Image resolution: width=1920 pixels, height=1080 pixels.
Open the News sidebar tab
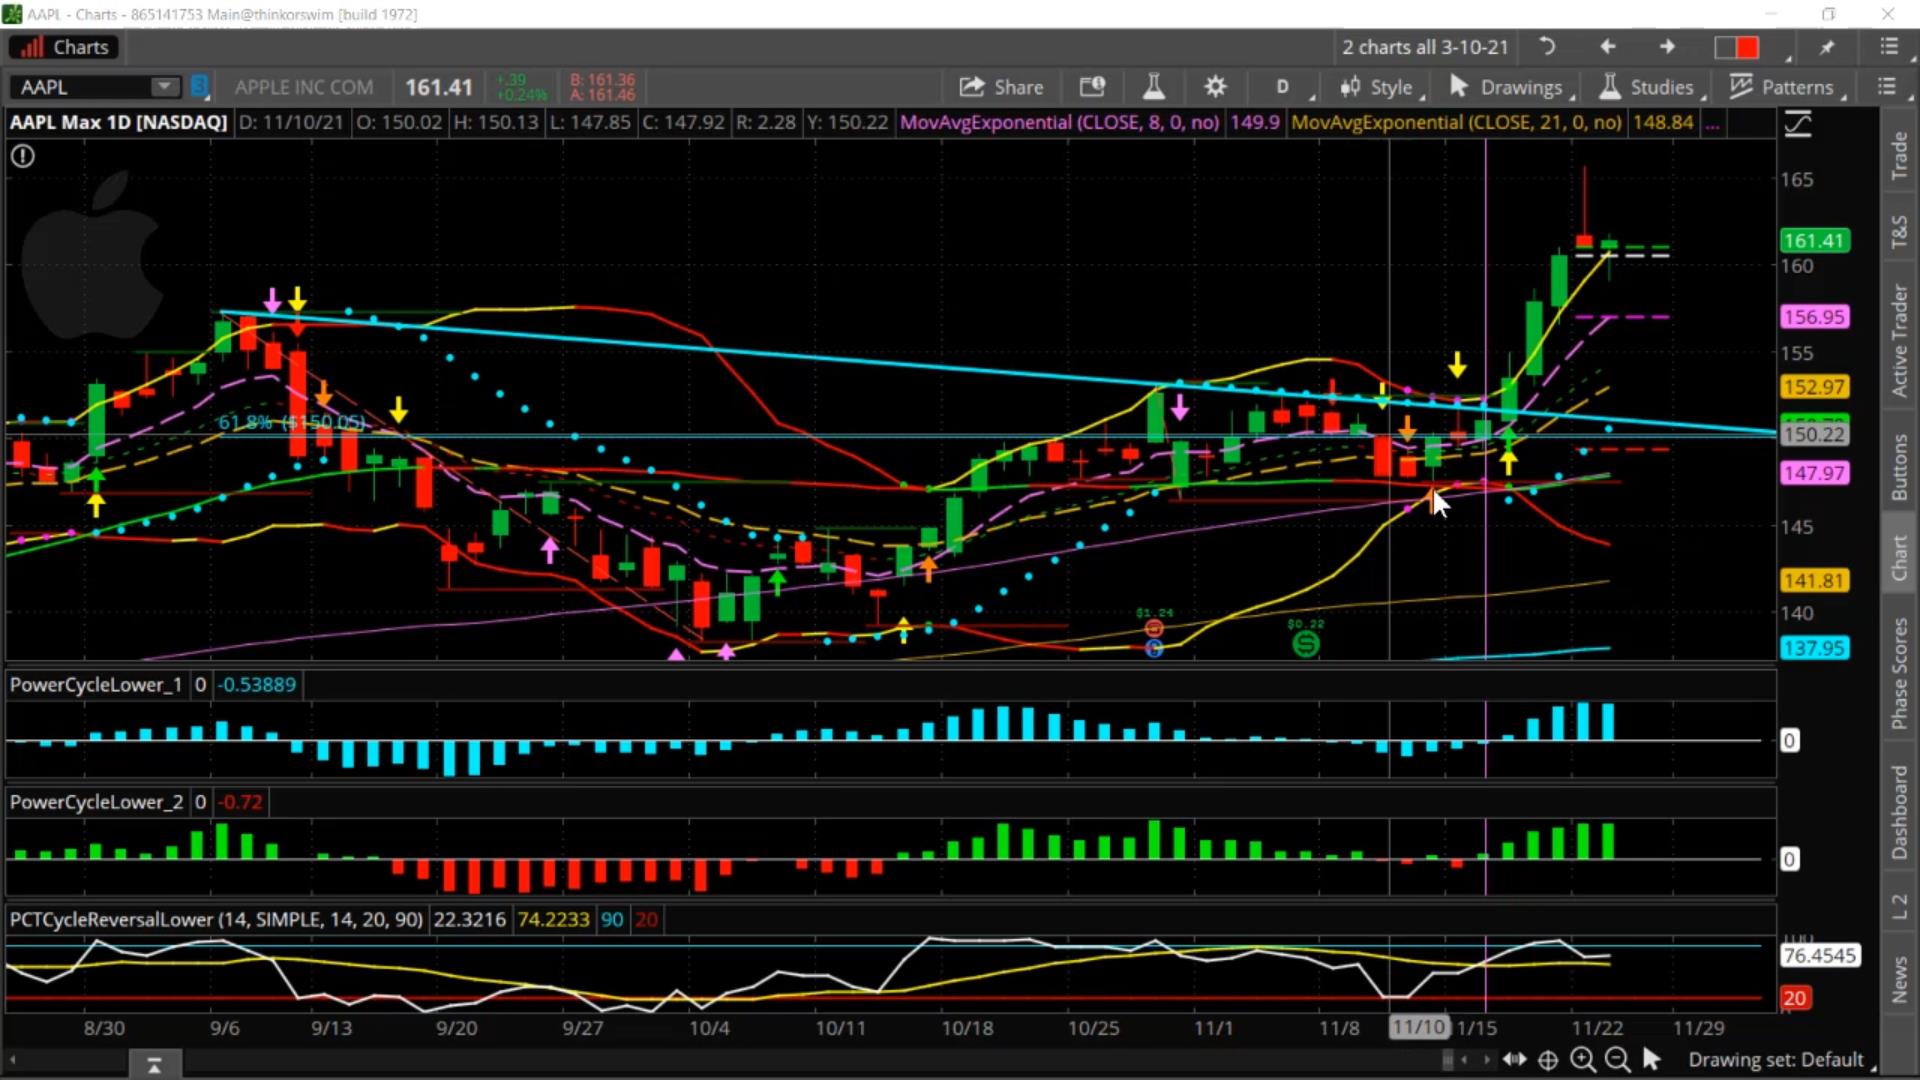(x=1899, y=978)
